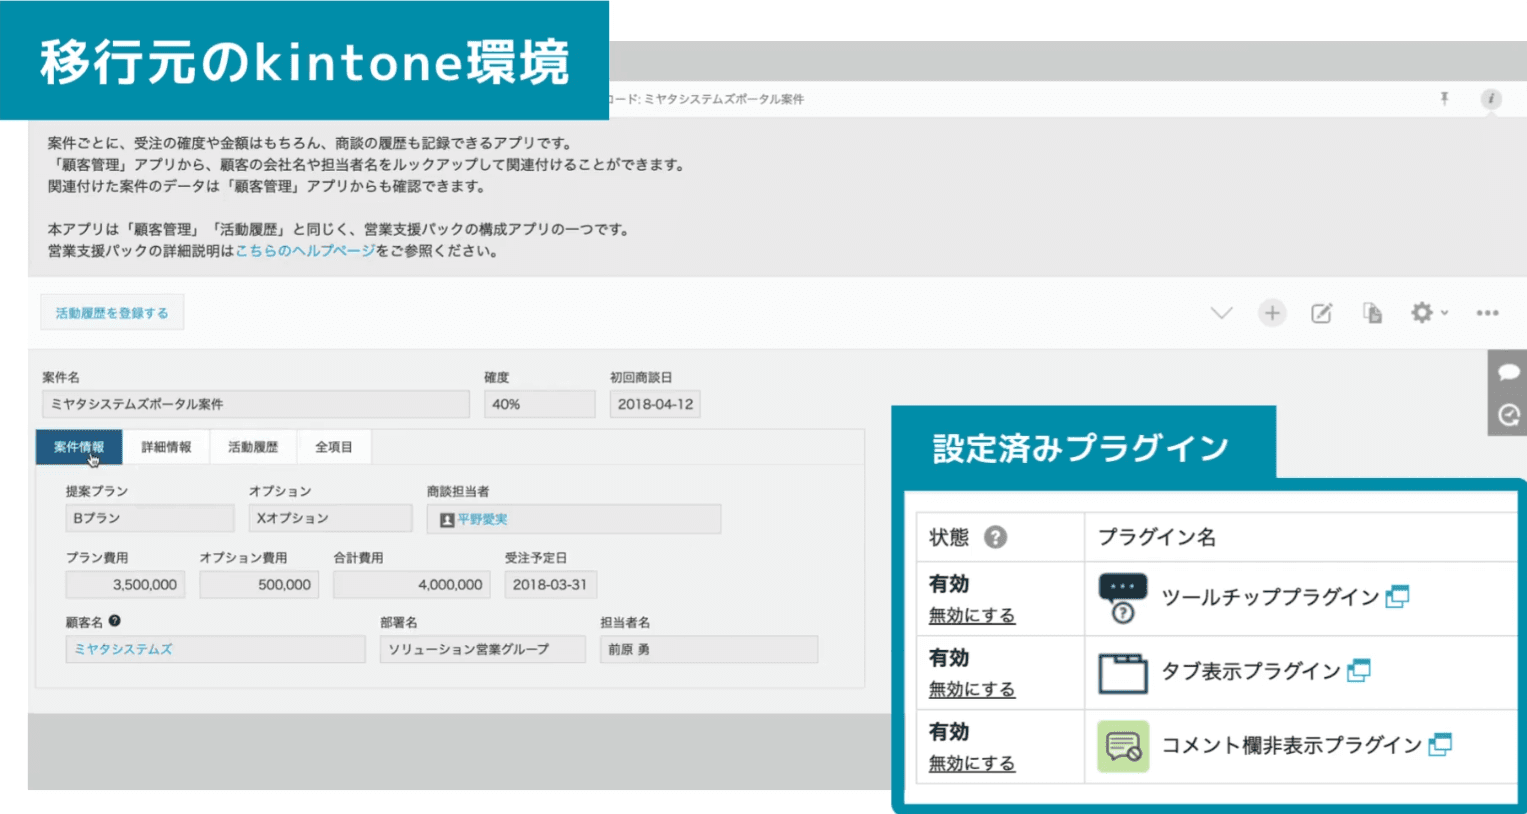
Task: Click the ツールチッププラグイン icon
Action: tap(1123, 598)
